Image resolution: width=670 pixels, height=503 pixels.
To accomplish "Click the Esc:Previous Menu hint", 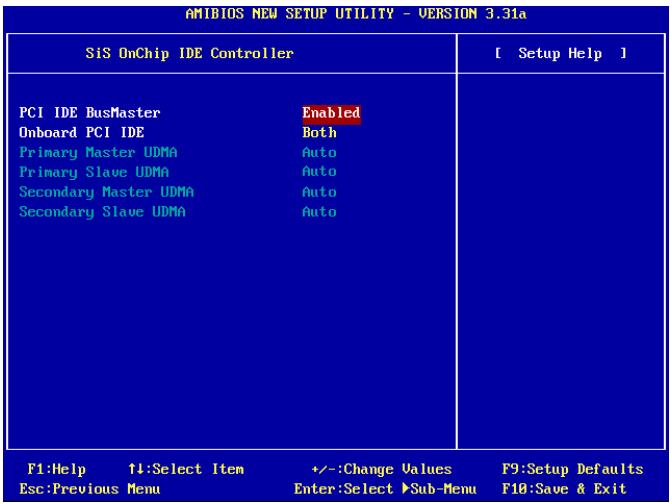I will (x=90, y=489).
